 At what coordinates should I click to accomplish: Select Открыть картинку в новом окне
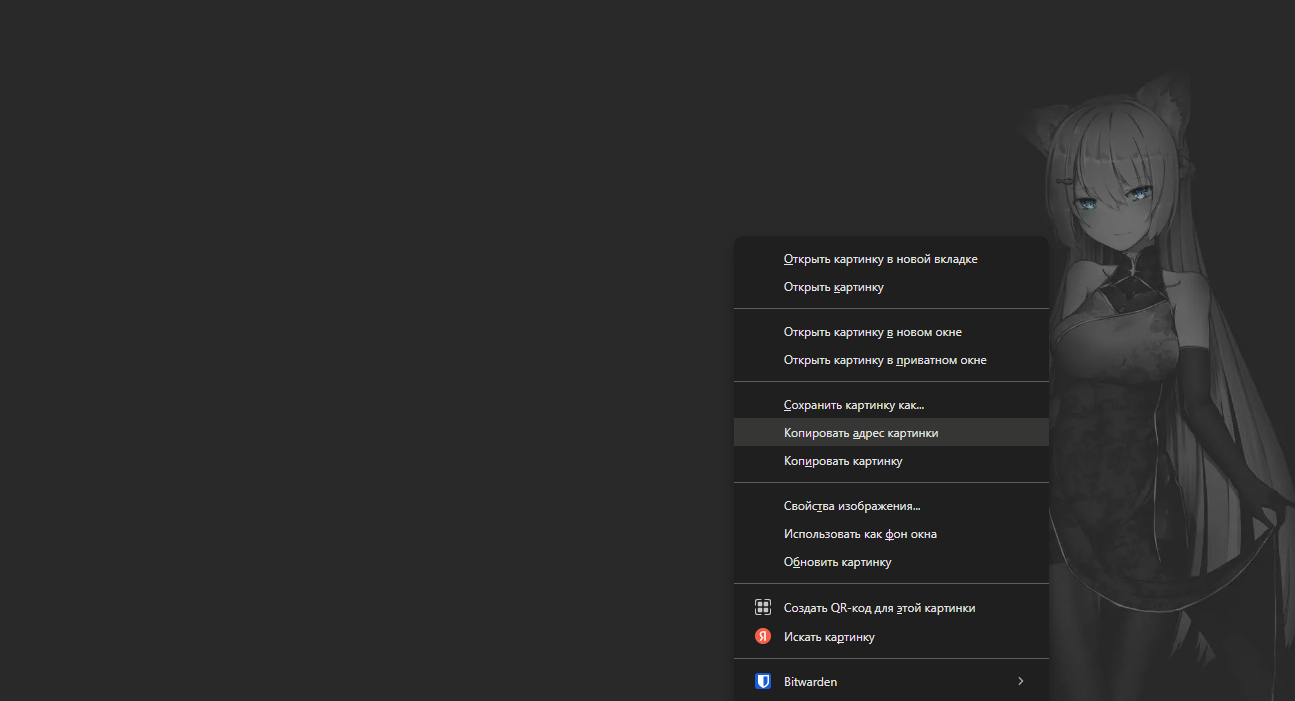[x=891, y=332]
